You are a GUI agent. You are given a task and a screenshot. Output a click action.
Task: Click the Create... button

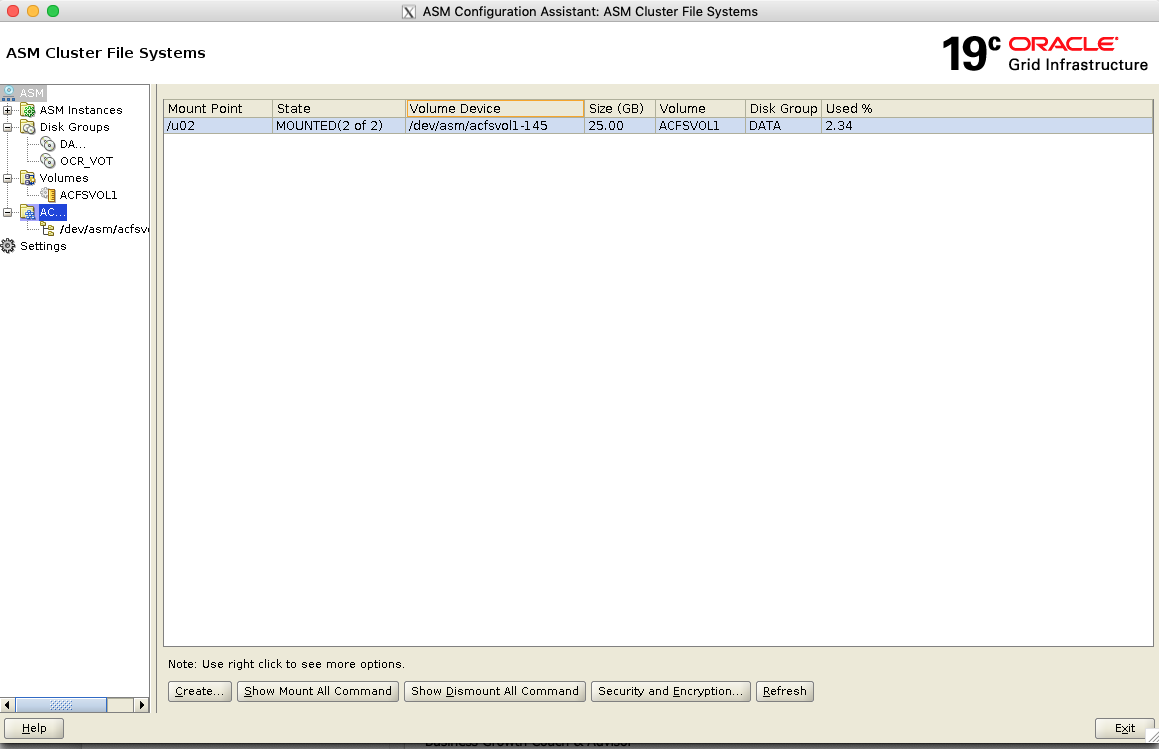(x=200, y=691)
